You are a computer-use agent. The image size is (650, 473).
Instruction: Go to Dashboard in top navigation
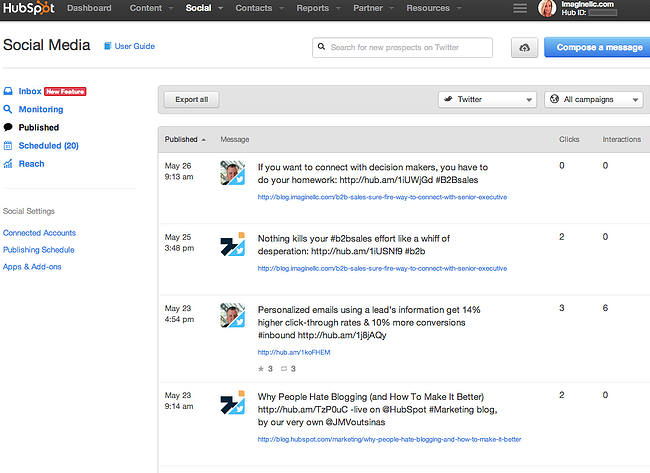coord(89,8)
